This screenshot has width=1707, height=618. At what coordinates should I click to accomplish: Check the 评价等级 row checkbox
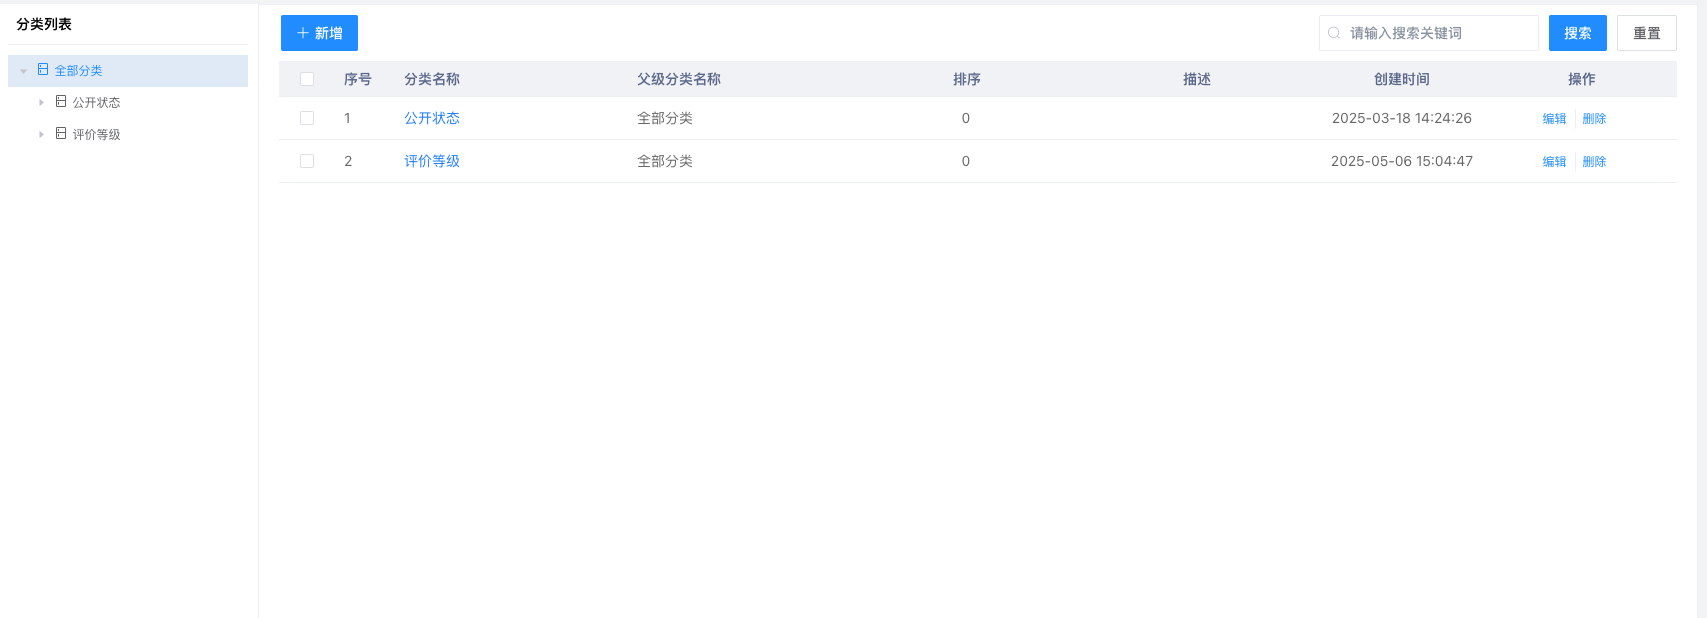click(307, 161)
